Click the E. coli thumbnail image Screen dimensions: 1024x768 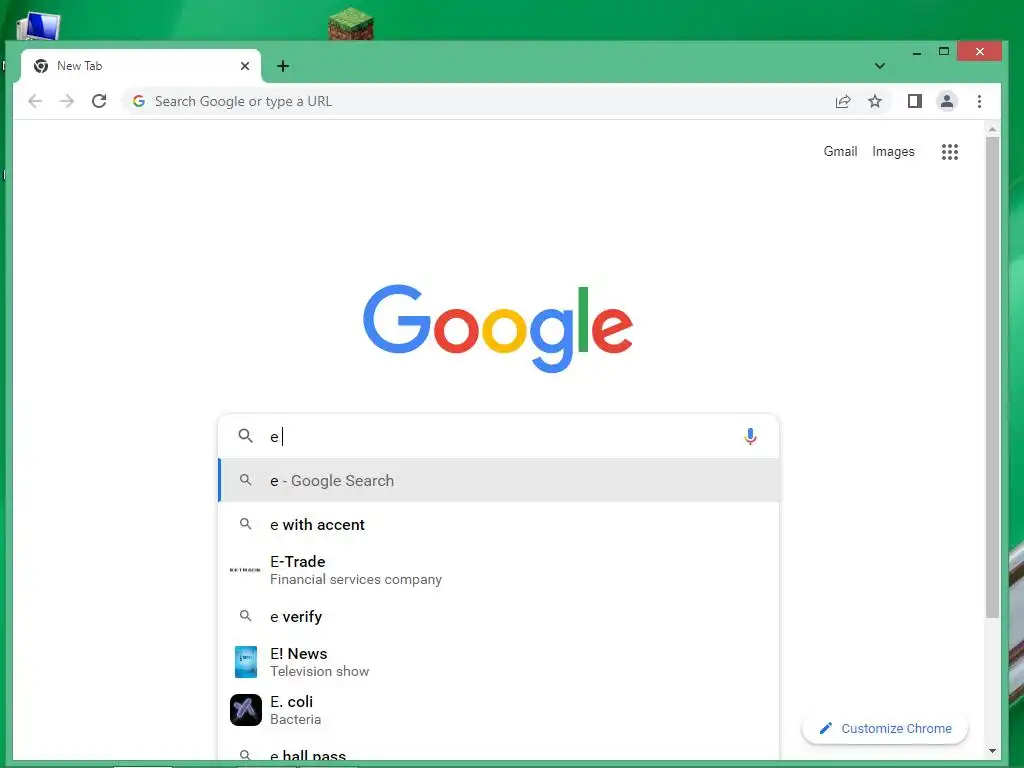click(246, 710)
